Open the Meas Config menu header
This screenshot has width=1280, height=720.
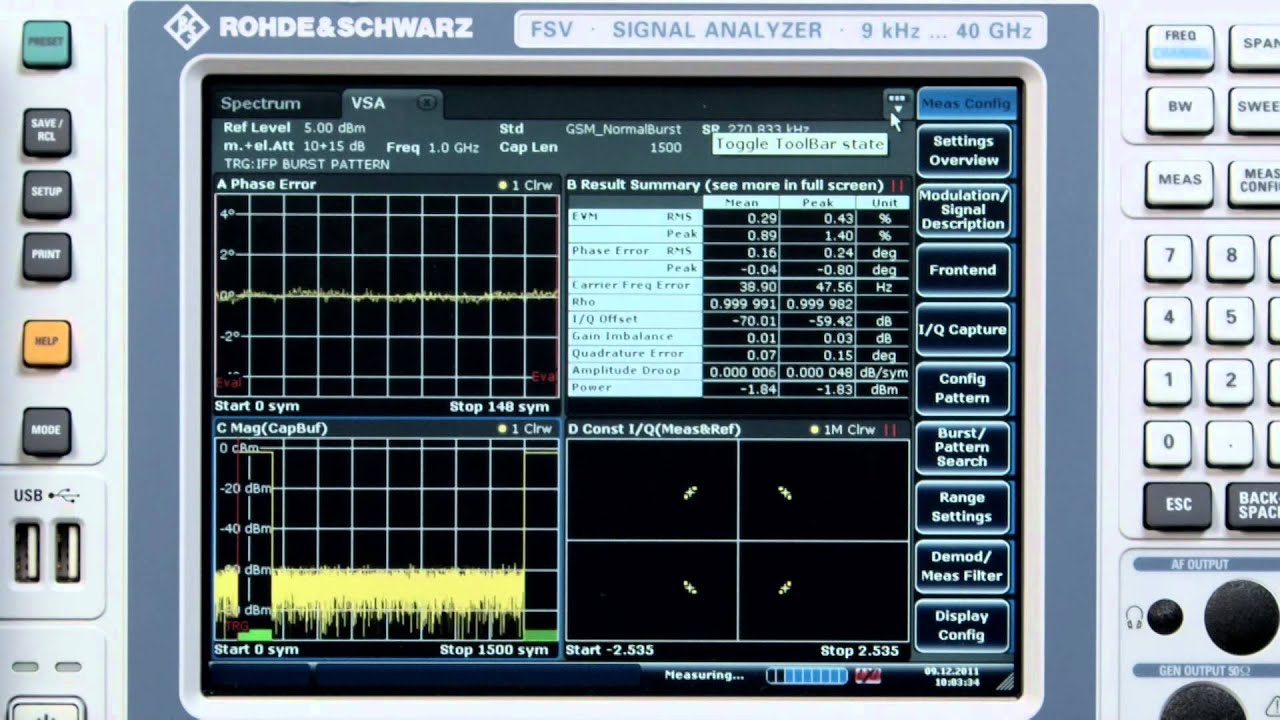[x=966, y=103]
